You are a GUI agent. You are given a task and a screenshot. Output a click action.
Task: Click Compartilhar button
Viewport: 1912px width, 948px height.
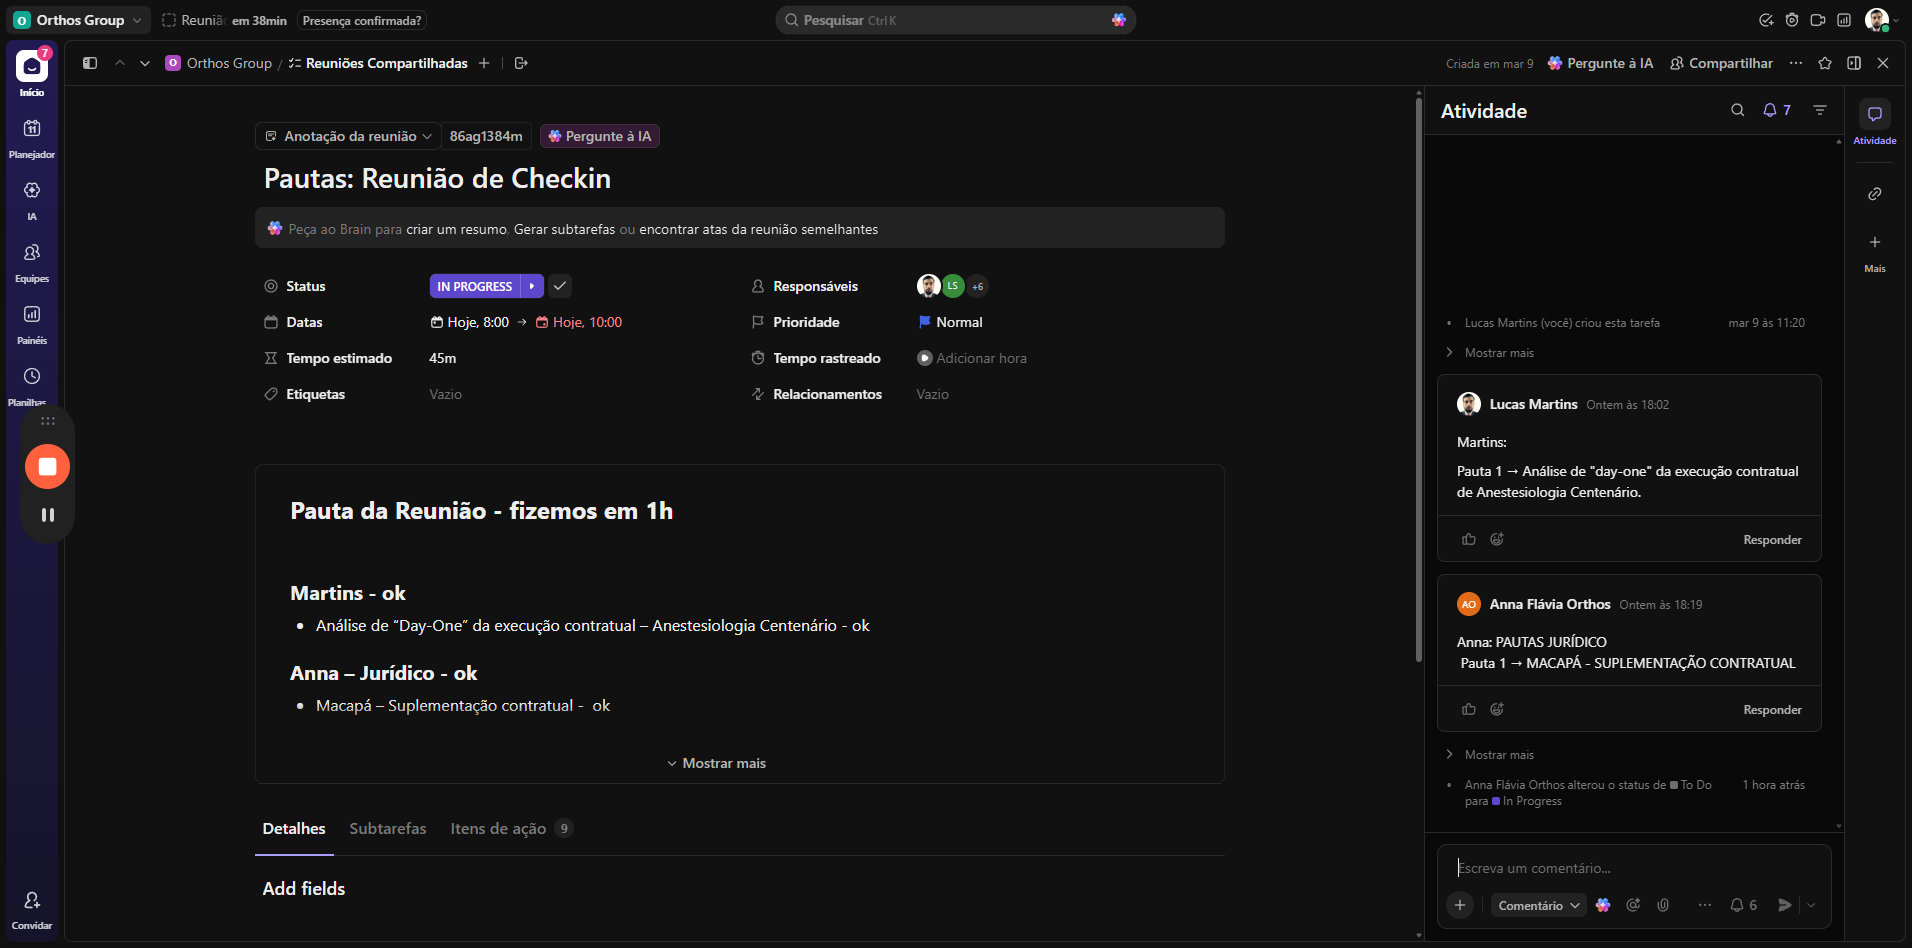point(1721,63)
